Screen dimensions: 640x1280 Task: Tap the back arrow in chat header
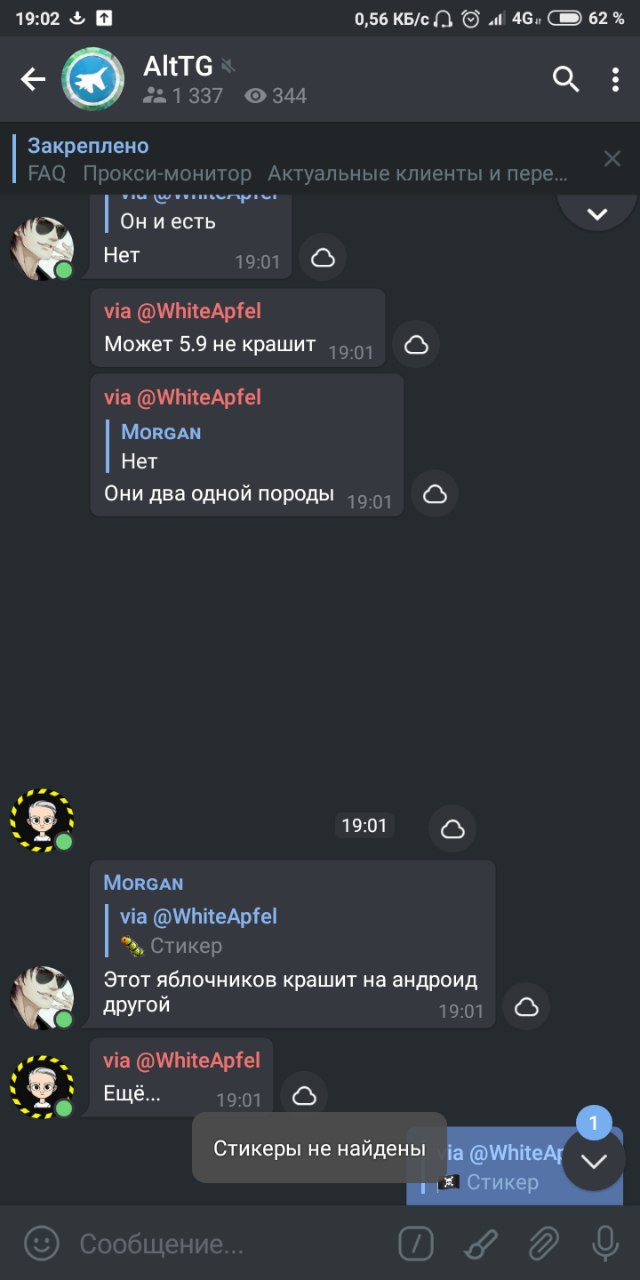pyautogui.click(x=34, y=79)
